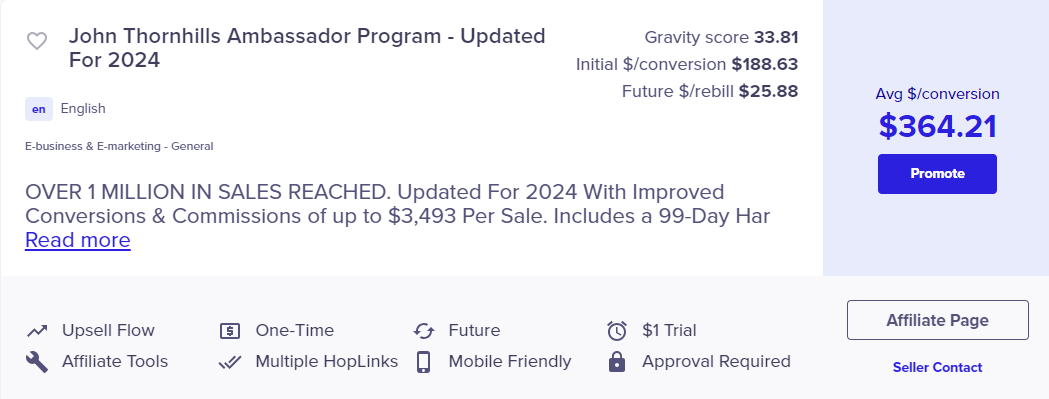The width and height of the screenshot is (1049, 399).
Task: Open the Affiliate Page button
Action: 937,320
